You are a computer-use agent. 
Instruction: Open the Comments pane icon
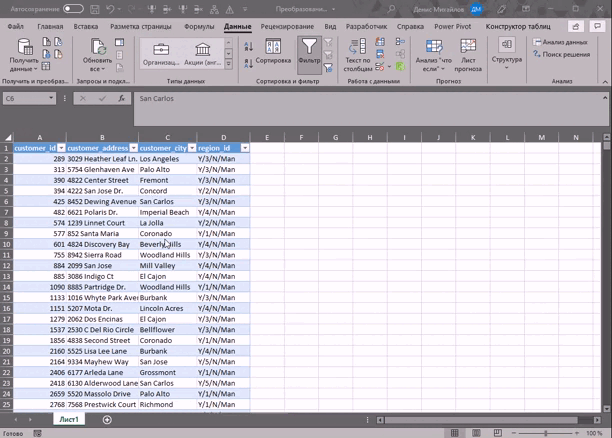(x=597, y=26)
